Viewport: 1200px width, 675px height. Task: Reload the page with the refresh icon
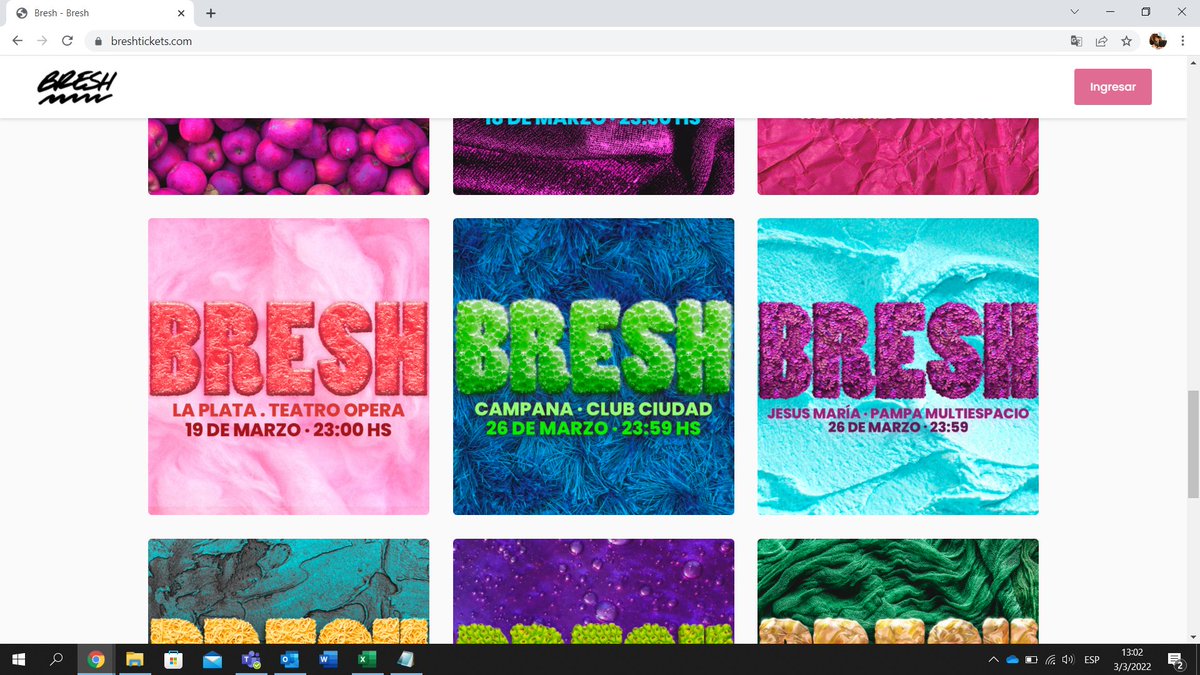click(67, 41)
